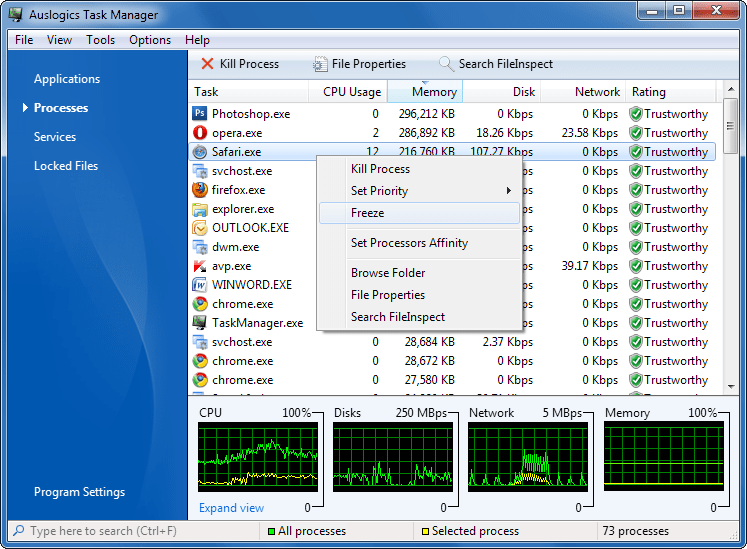Click the Photoshop.exe Ps icon

[x=200, y=113]
